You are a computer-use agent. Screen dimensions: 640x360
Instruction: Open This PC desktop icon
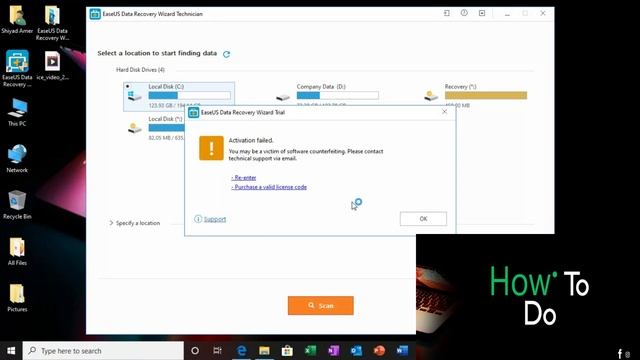pos(17,112)
